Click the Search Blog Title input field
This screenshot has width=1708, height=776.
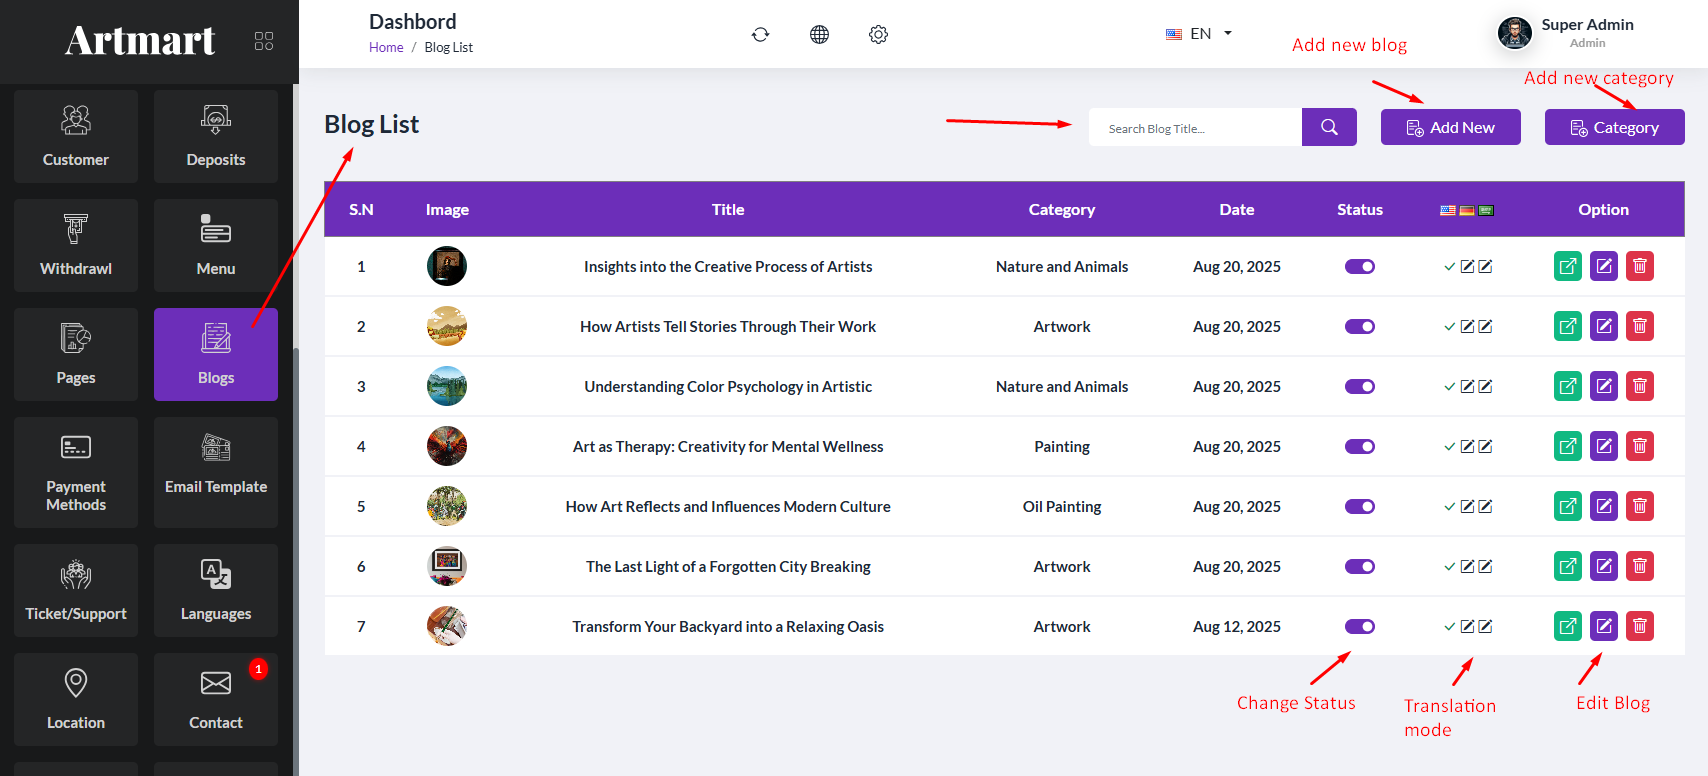[1195, 128]
